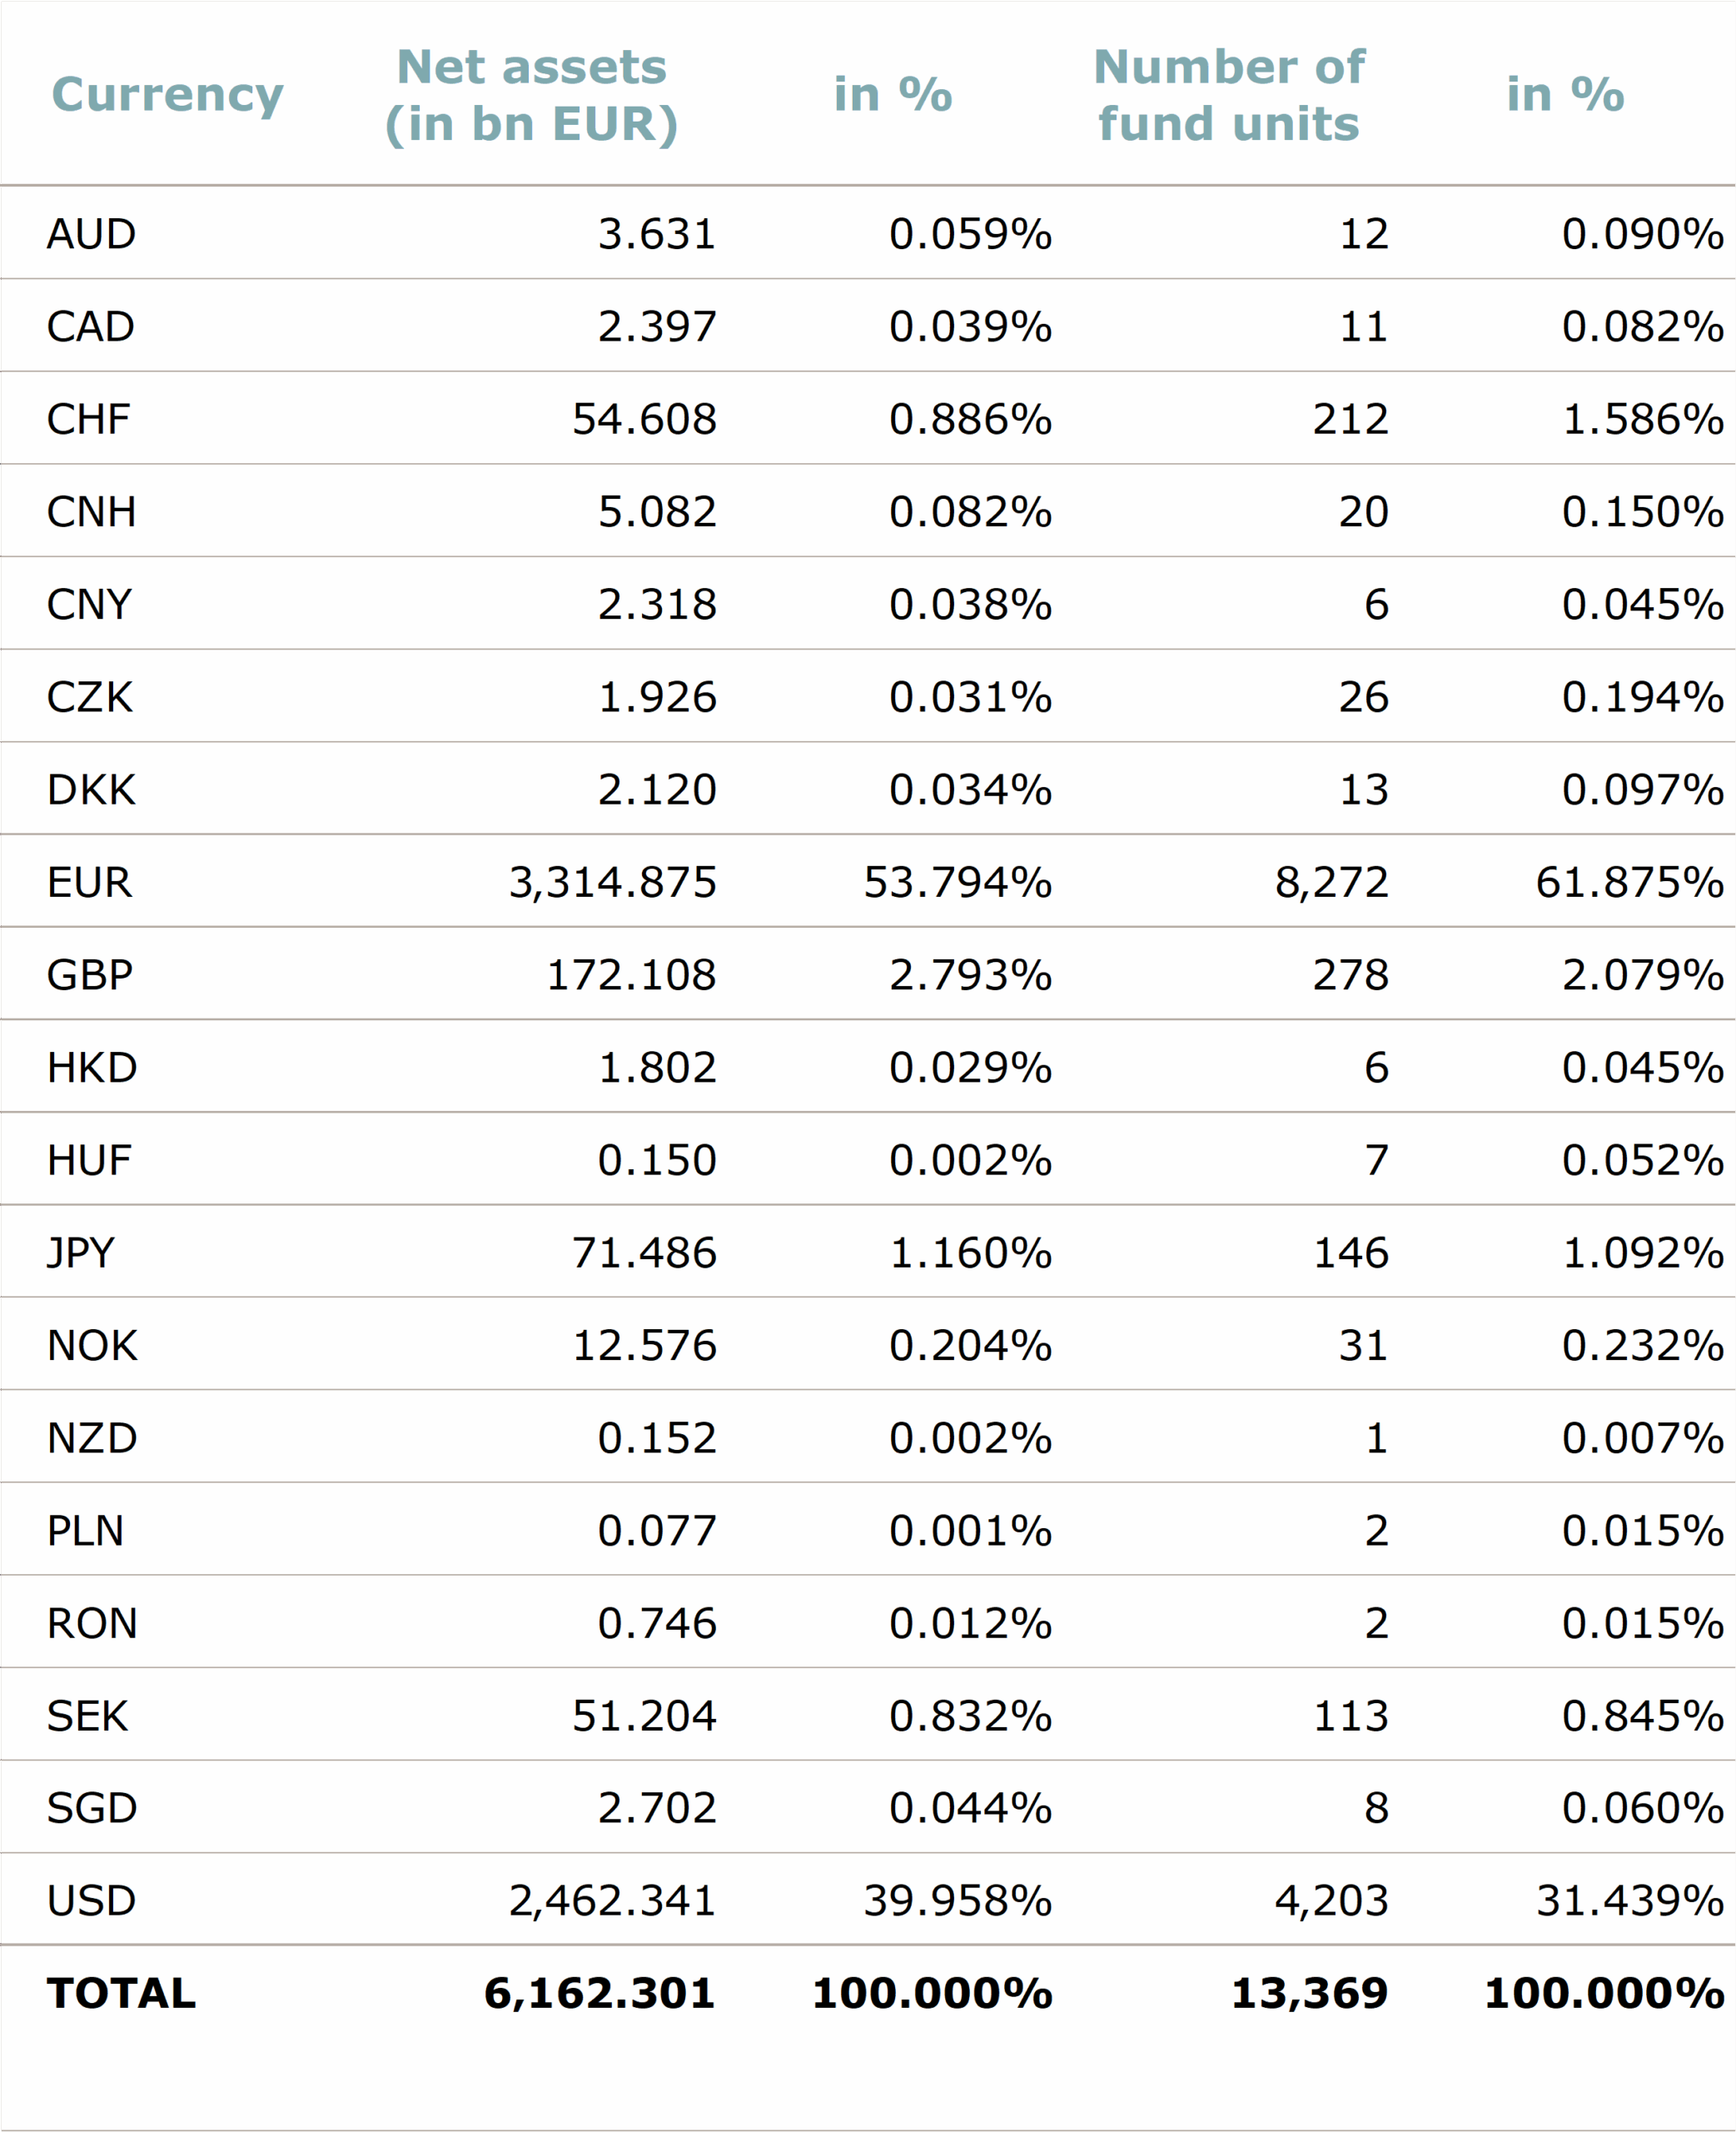The image size is (1736, 2132).
Task: Click the total fund units 13,369
Action: click(1309, 1993)
